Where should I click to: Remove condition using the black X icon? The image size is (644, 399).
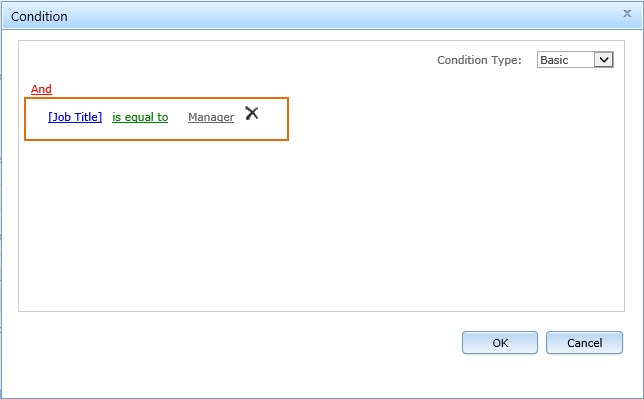pyautogui.click(x=252, y=113)
